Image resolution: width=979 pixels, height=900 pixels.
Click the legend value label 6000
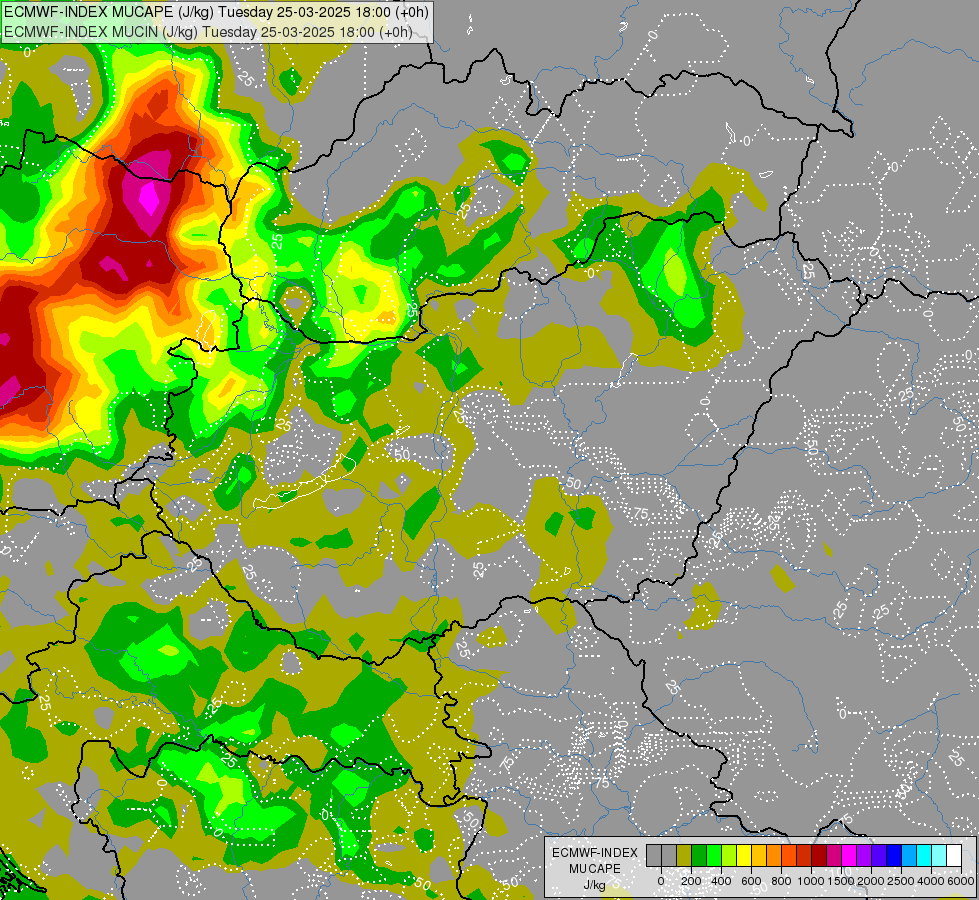pyautogui.click(x=961, y=881)
